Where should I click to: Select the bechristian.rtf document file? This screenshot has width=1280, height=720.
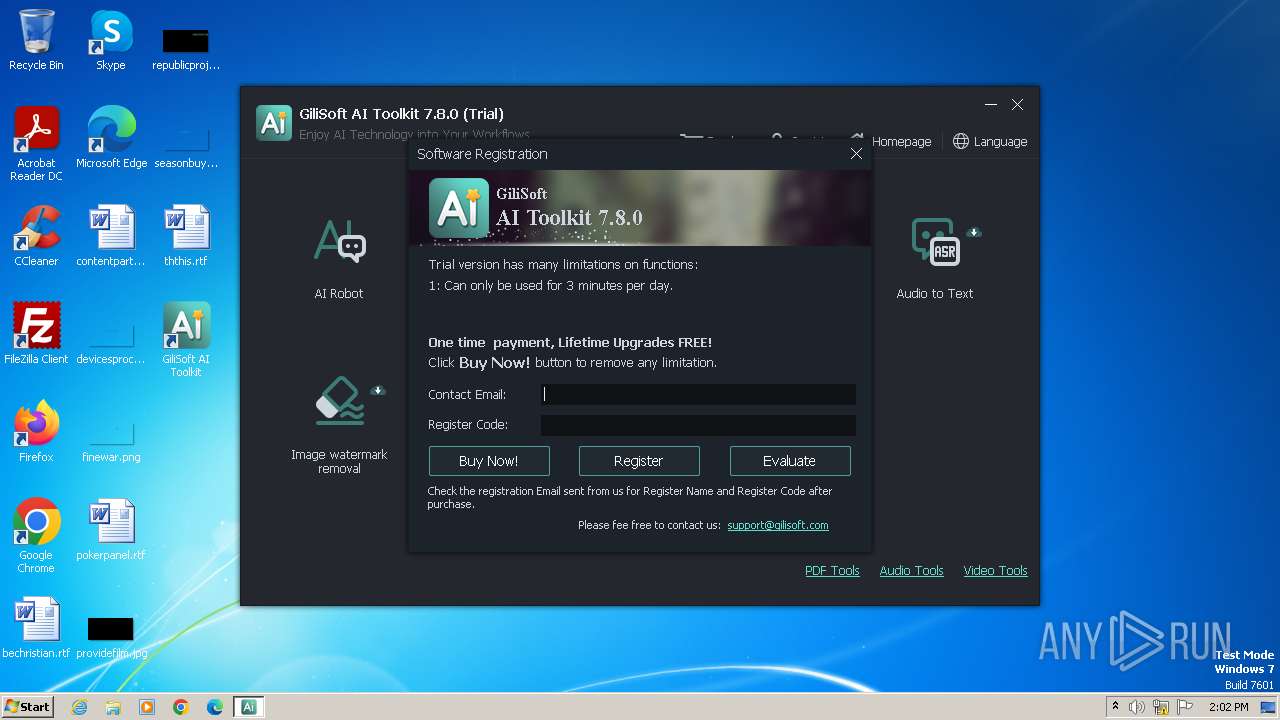[x=36, y=628]
